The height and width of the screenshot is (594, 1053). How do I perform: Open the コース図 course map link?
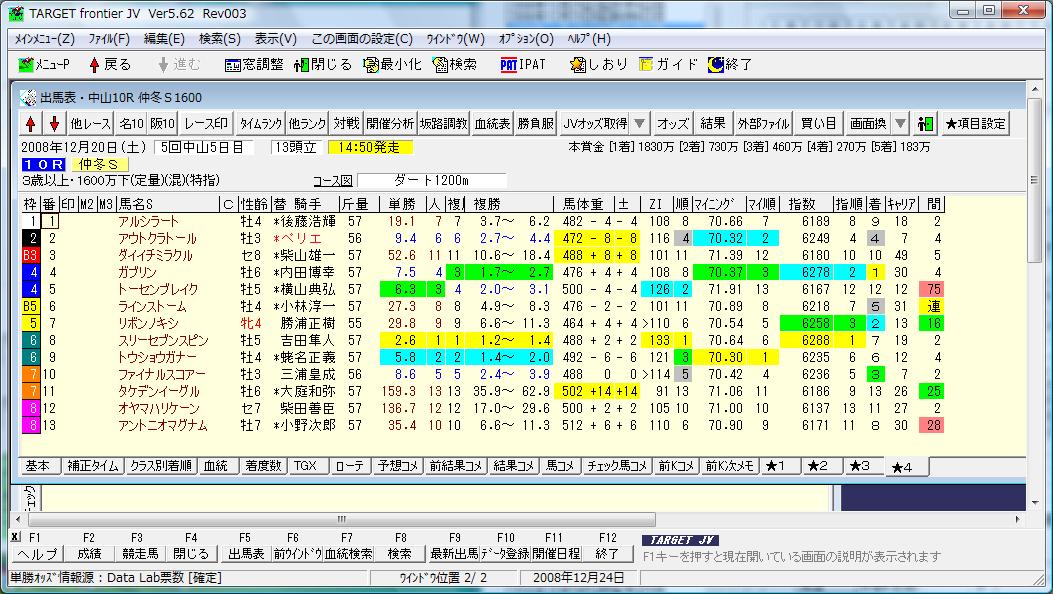tap(332, 181)
